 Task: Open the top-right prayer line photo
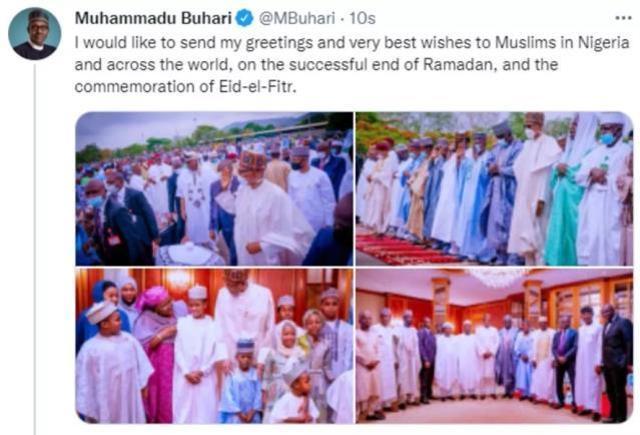tap(494, 189)
